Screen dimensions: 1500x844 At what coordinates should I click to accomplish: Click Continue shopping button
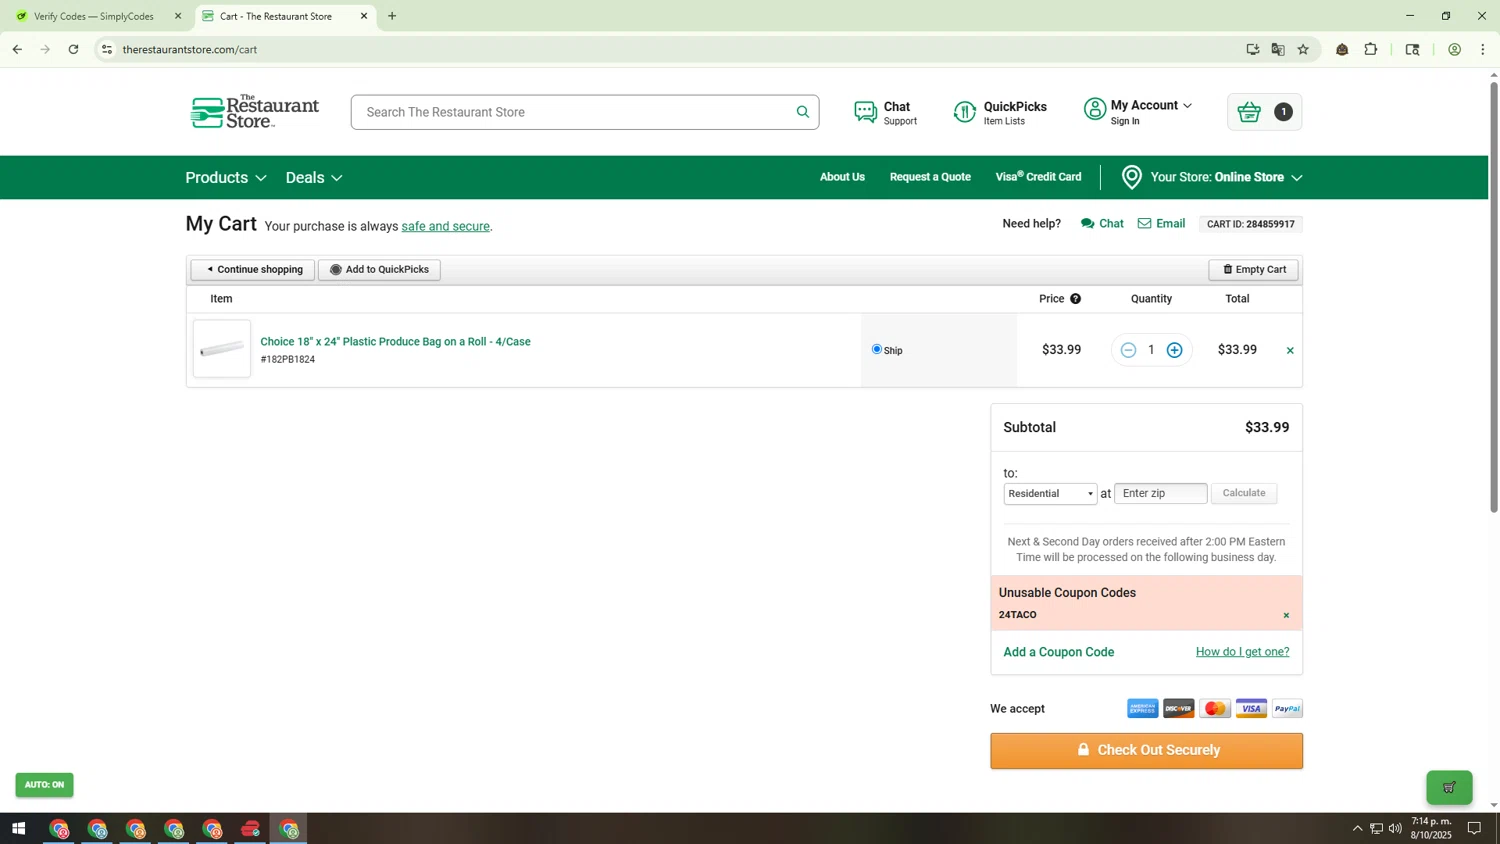tap(253, 270)
